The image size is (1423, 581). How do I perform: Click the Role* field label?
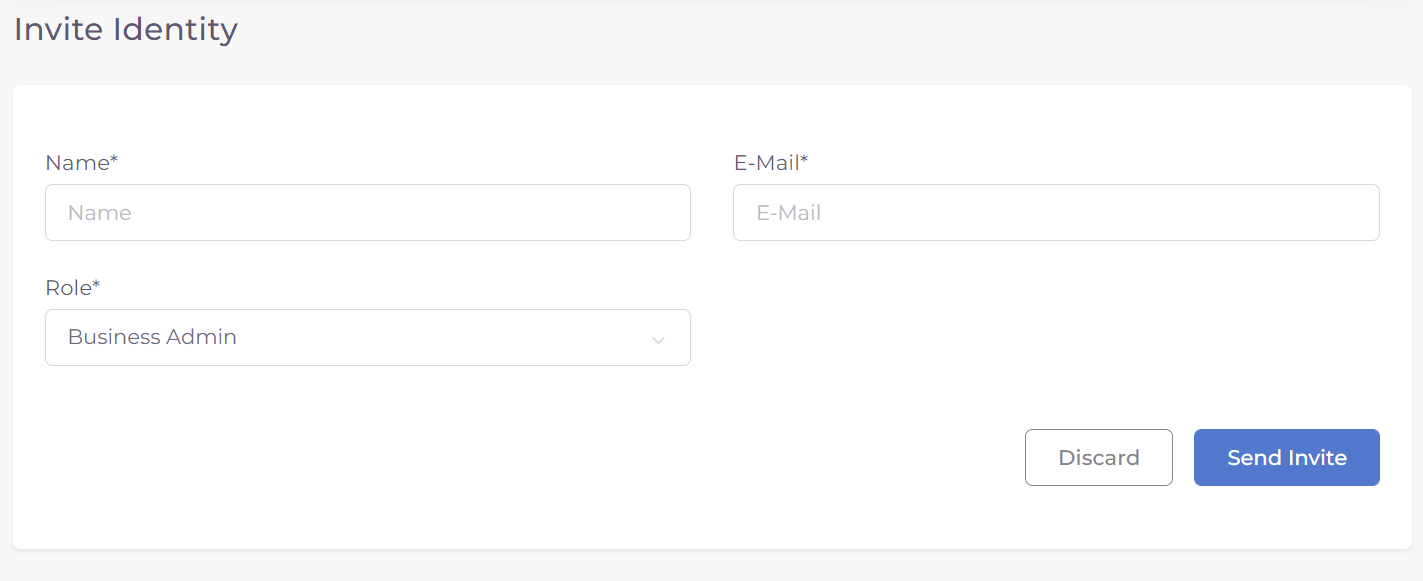click(x=73, y=288)
